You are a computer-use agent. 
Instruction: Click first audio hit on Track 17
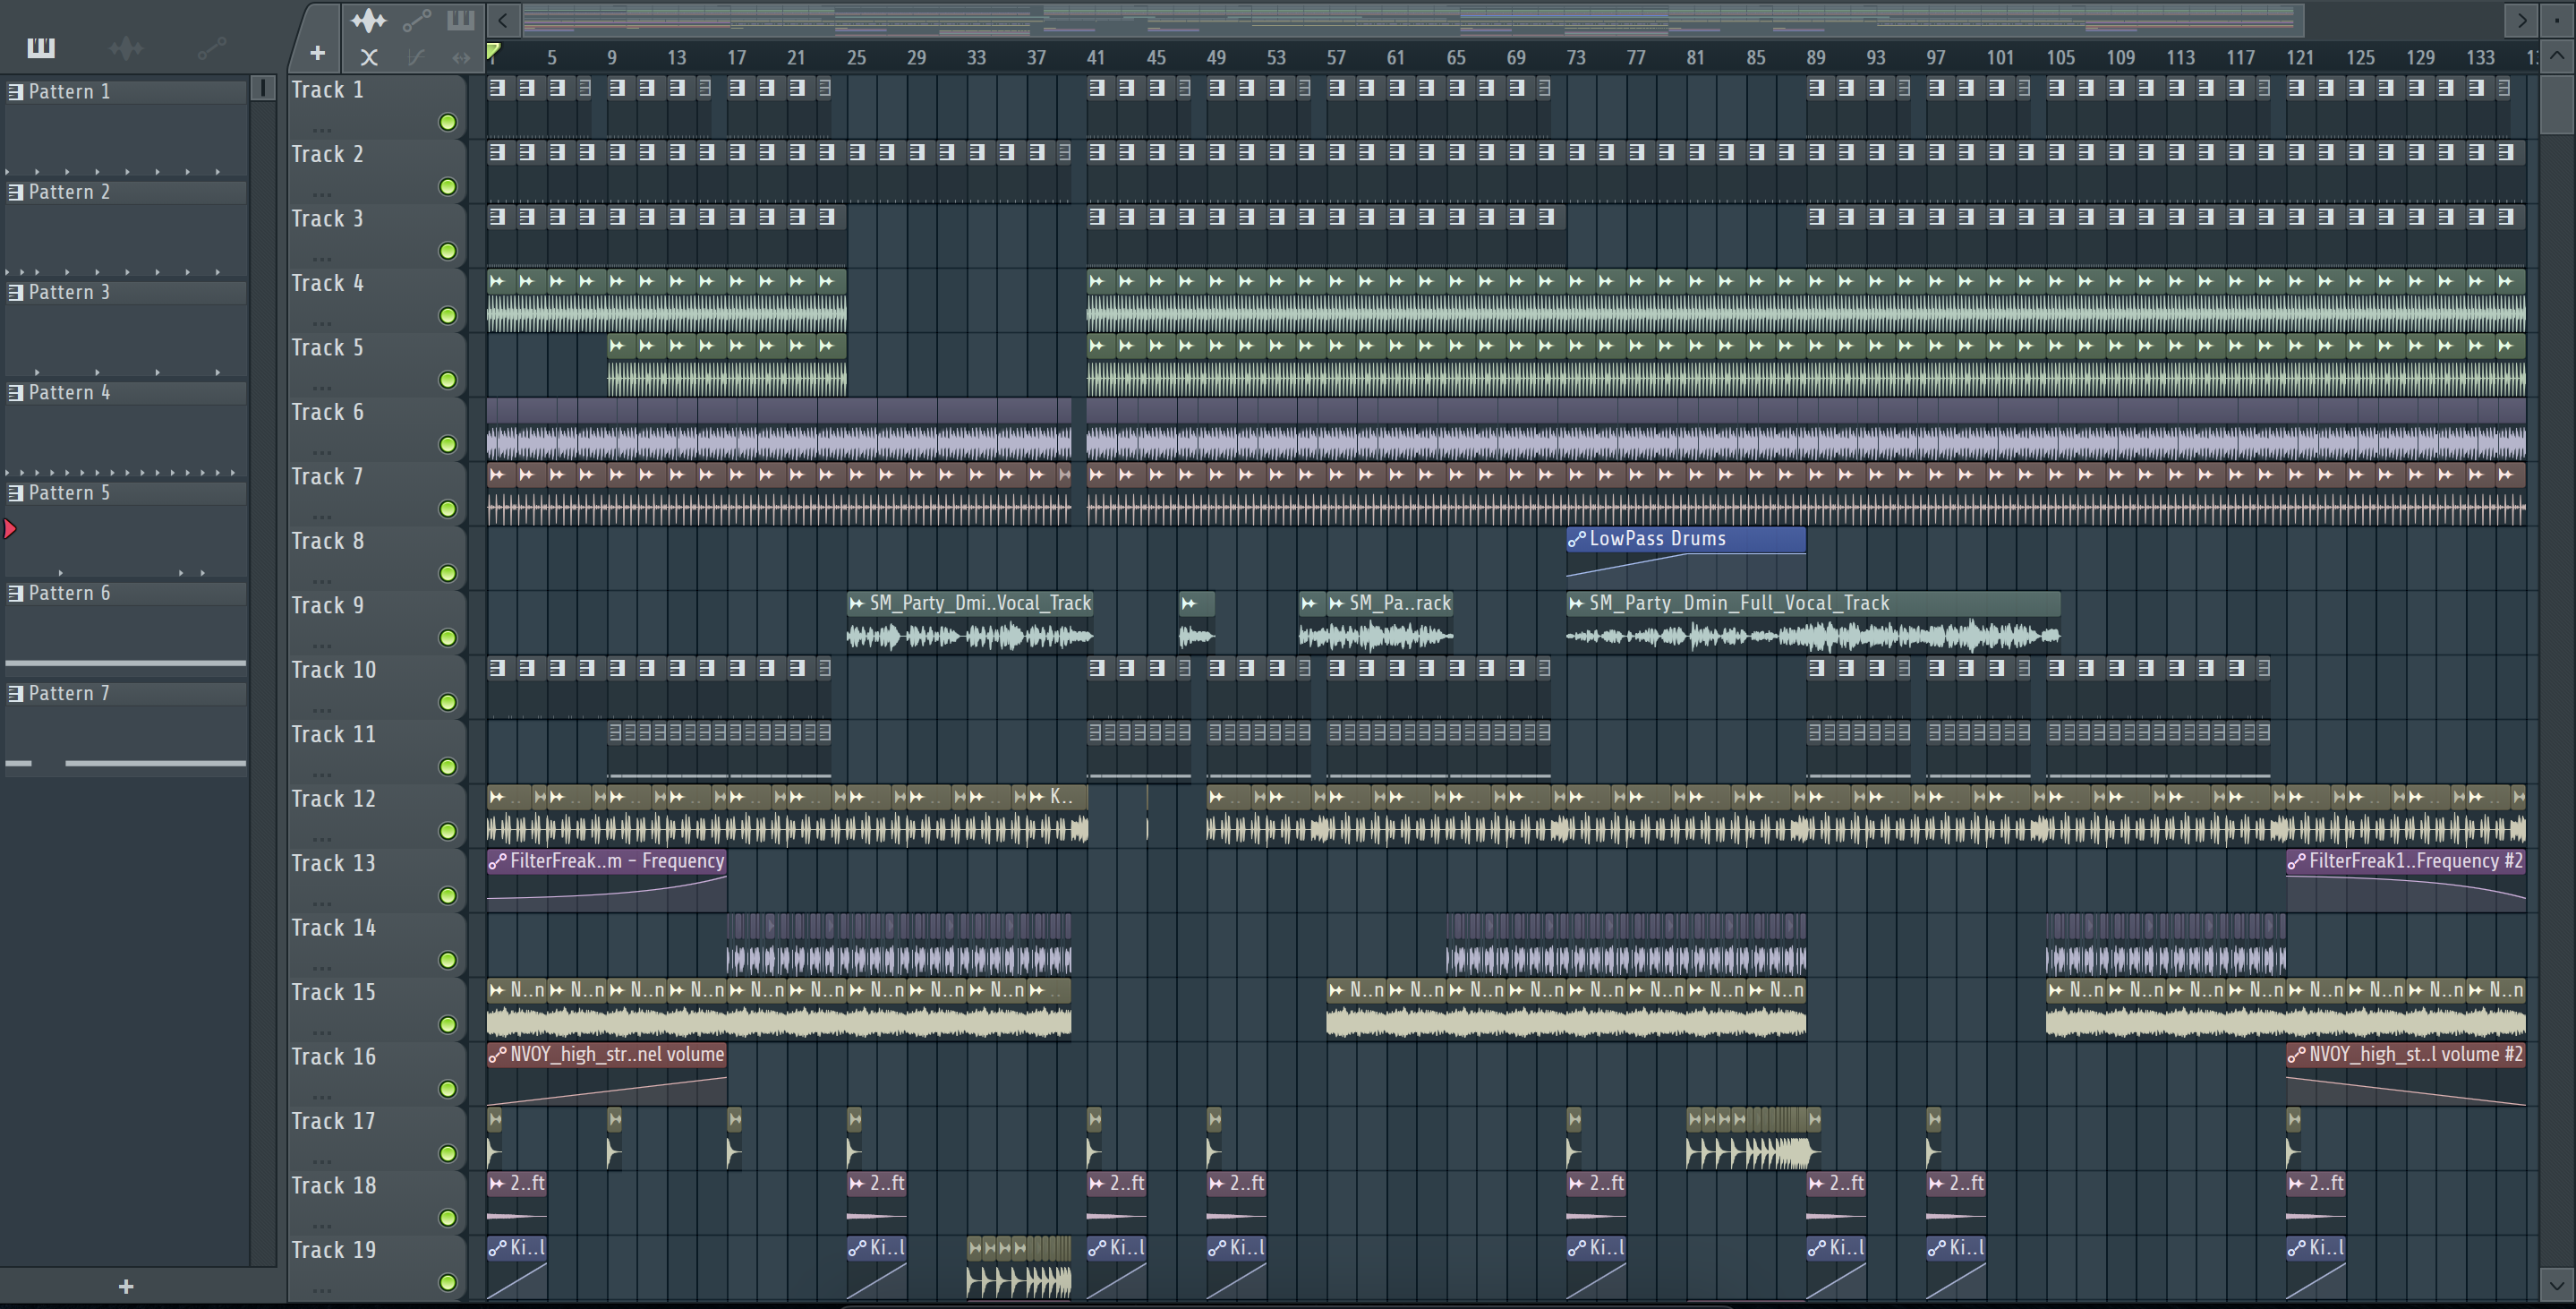[x=495, y=1137]
